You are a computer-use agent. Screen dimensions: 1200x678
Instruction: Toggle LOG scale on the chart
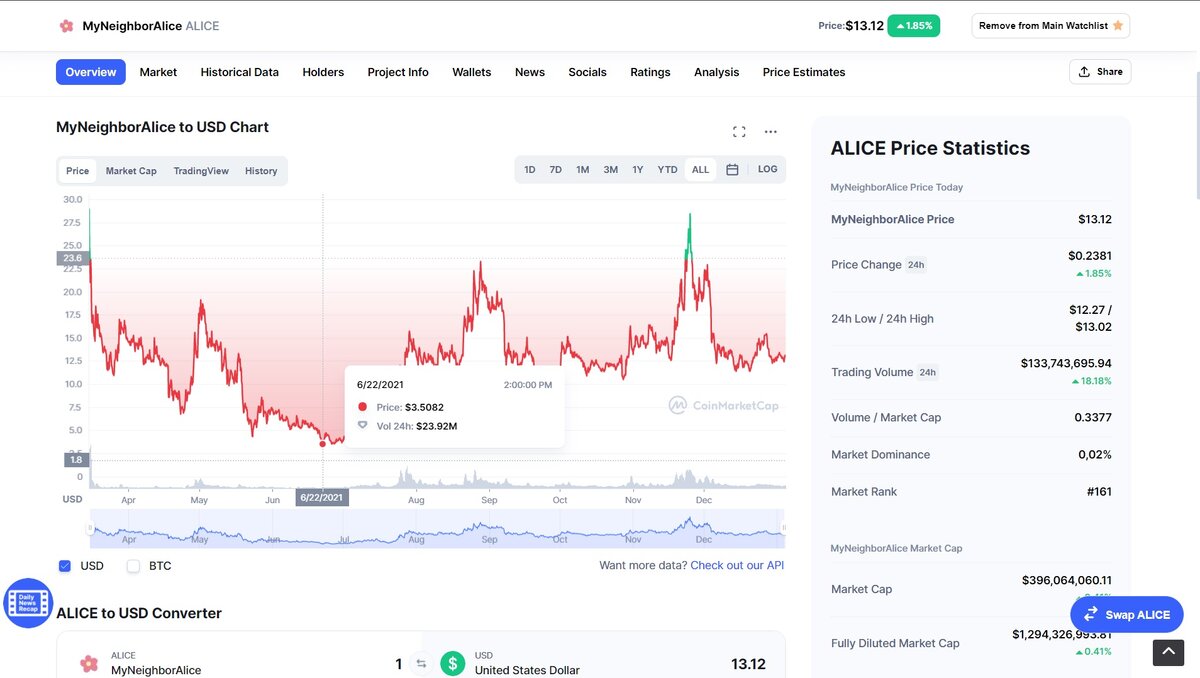point(767,170)
